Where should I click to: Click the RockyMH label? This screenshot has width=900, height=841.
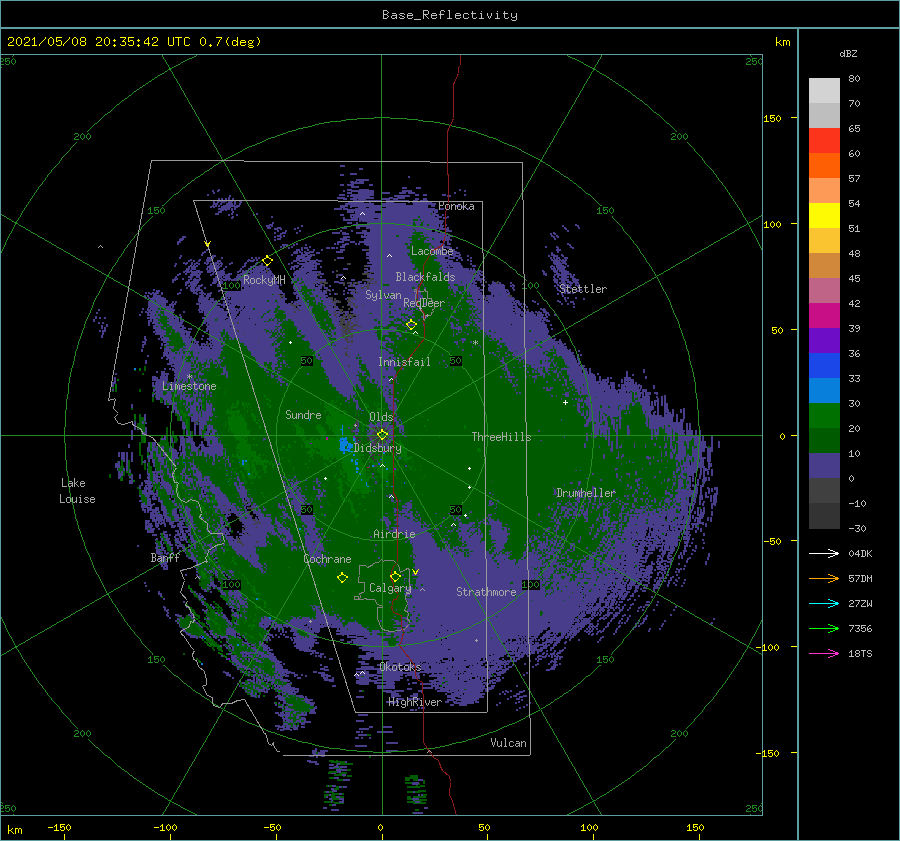[264, 280]
